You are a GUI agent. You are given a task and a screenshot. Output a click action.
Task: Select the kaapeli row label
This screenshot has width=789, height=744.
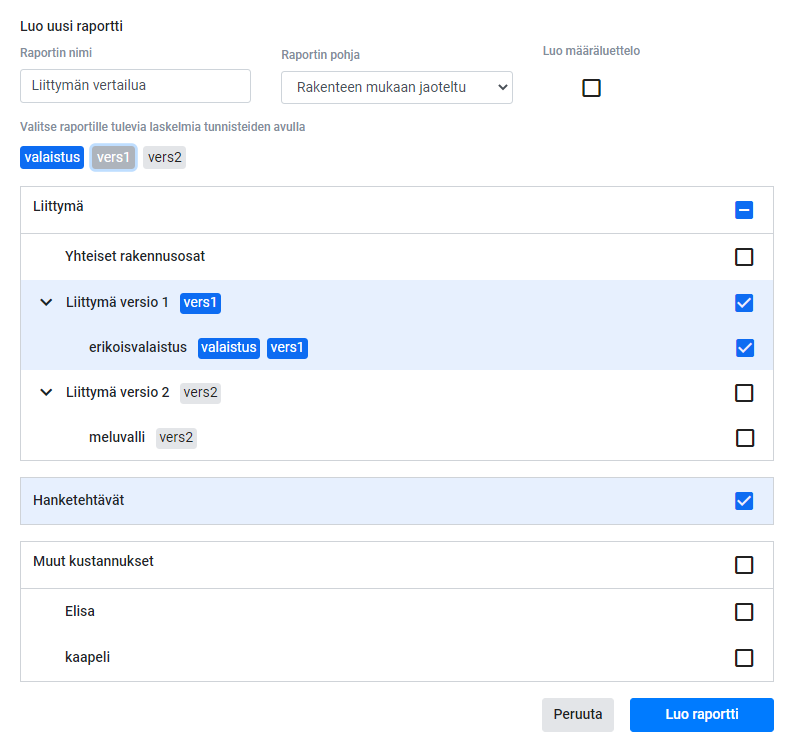tap(88, 657)
